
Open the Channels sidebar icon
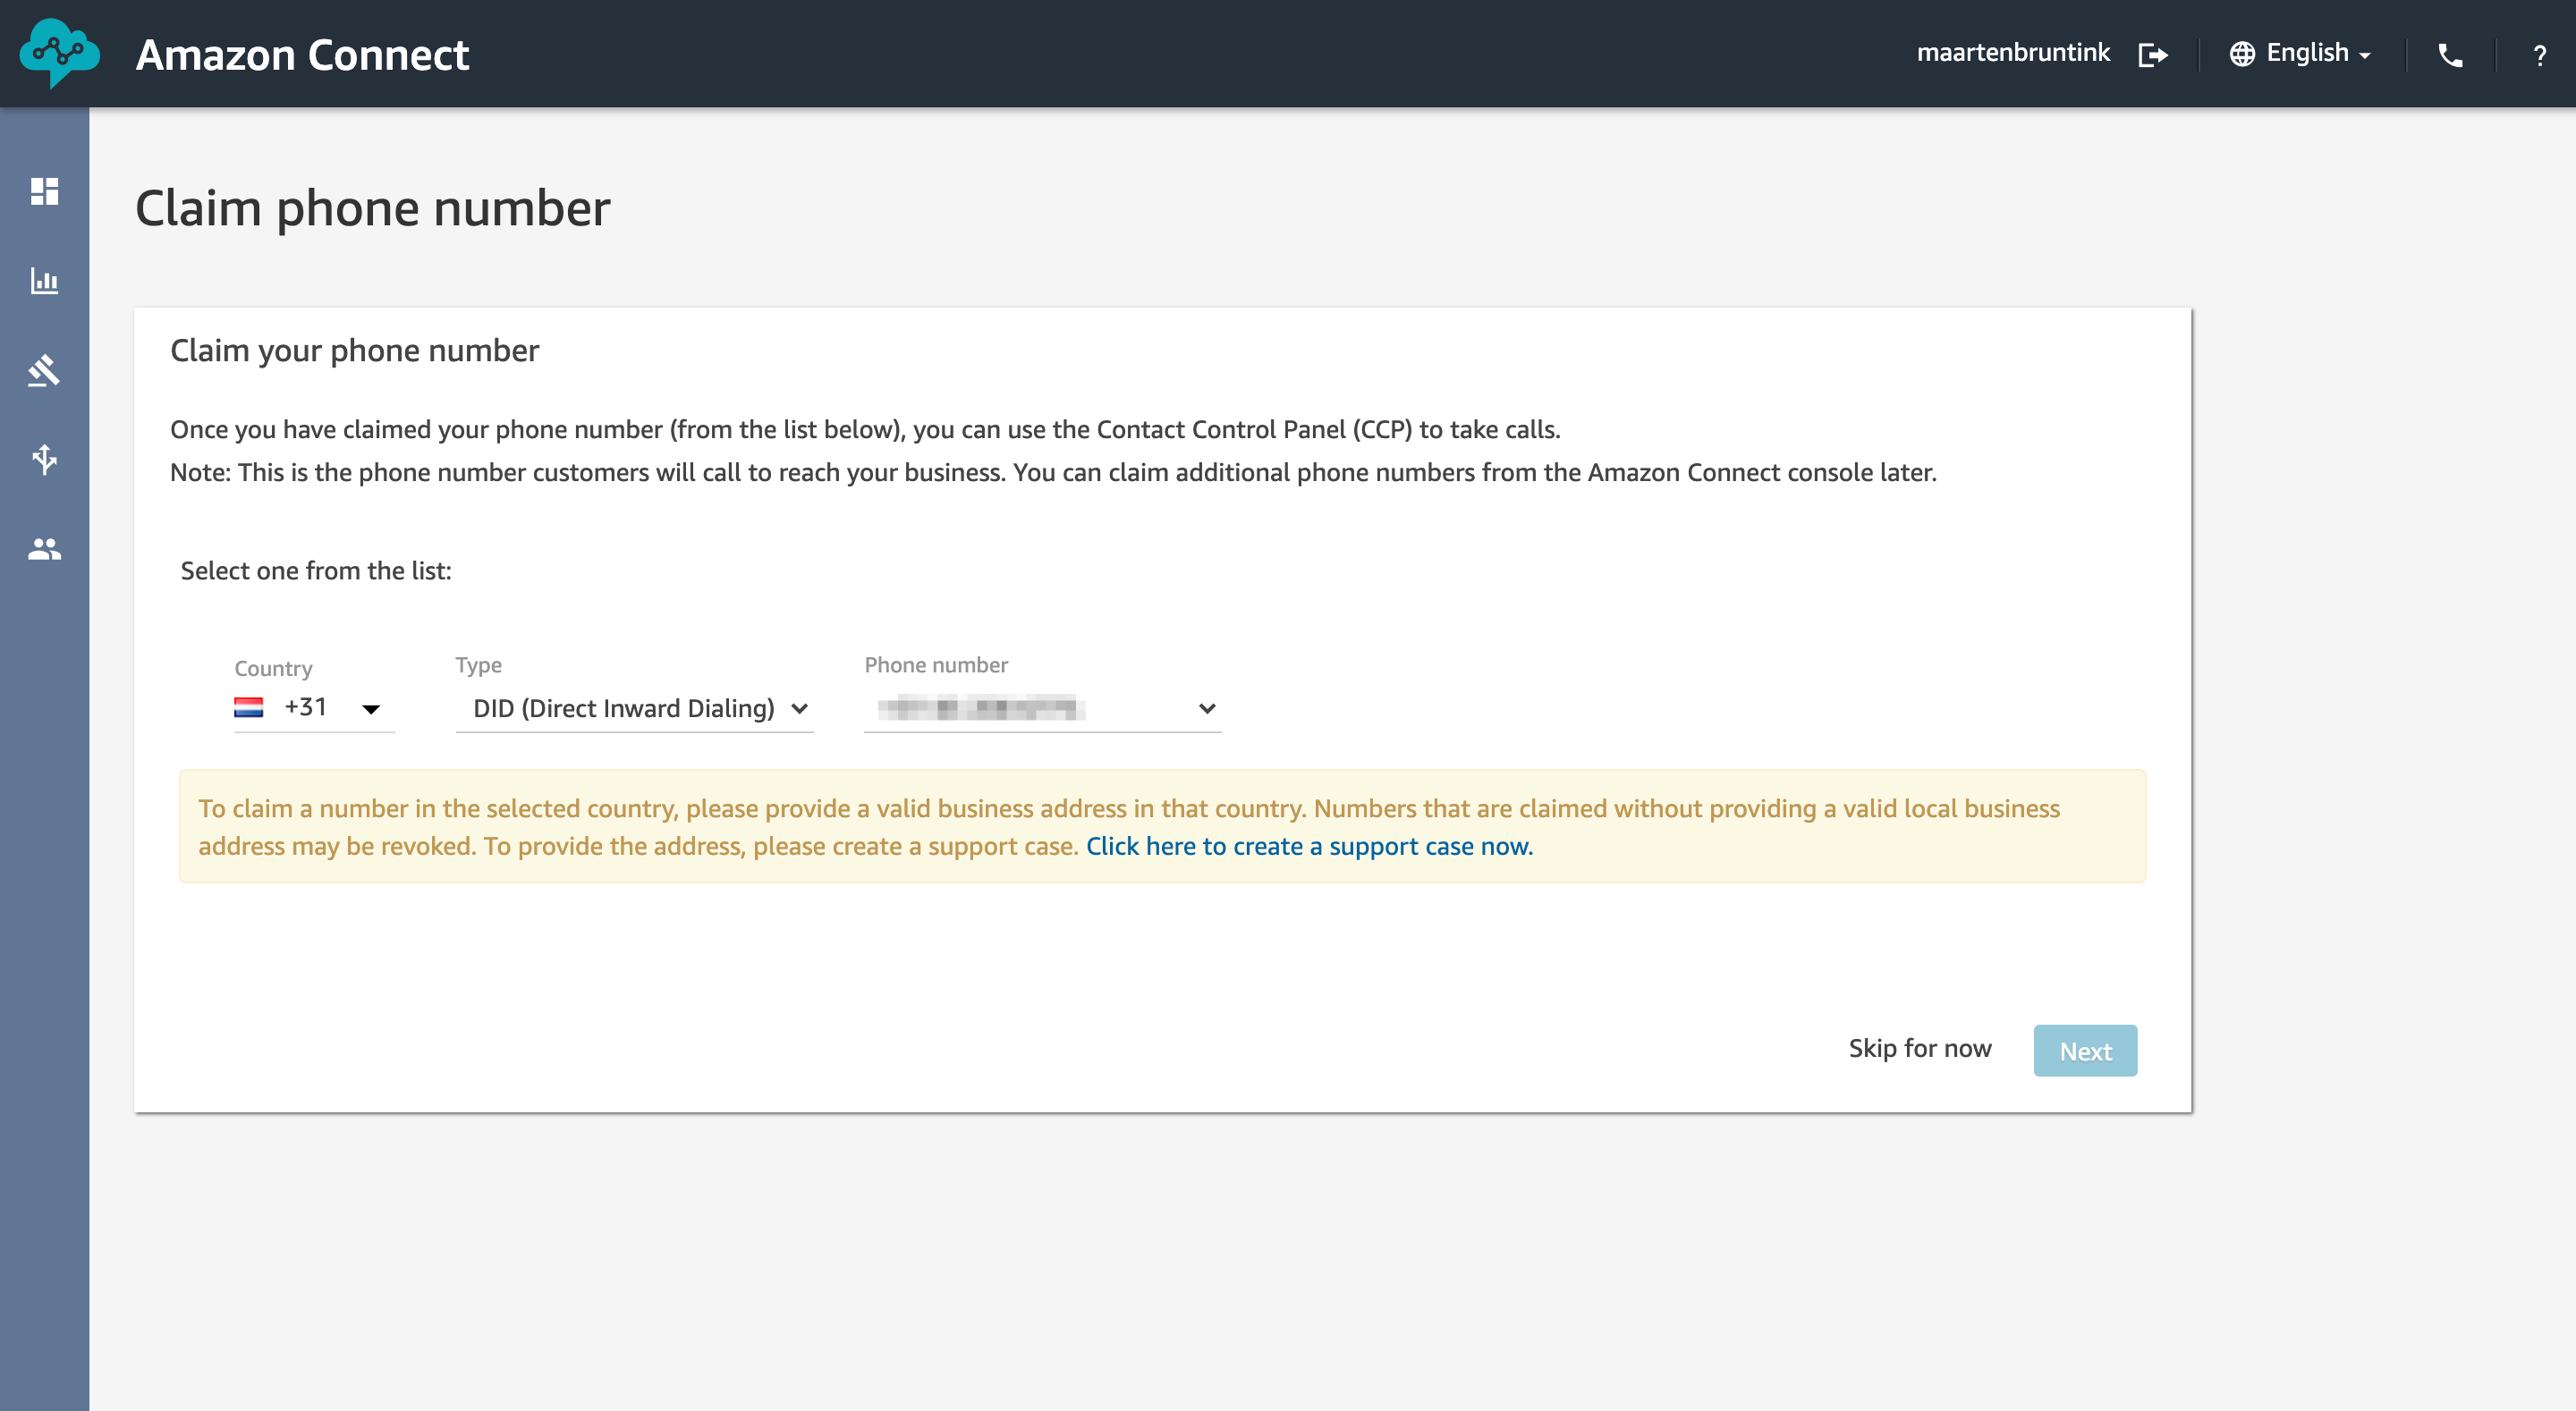click(x=44, y=459)
